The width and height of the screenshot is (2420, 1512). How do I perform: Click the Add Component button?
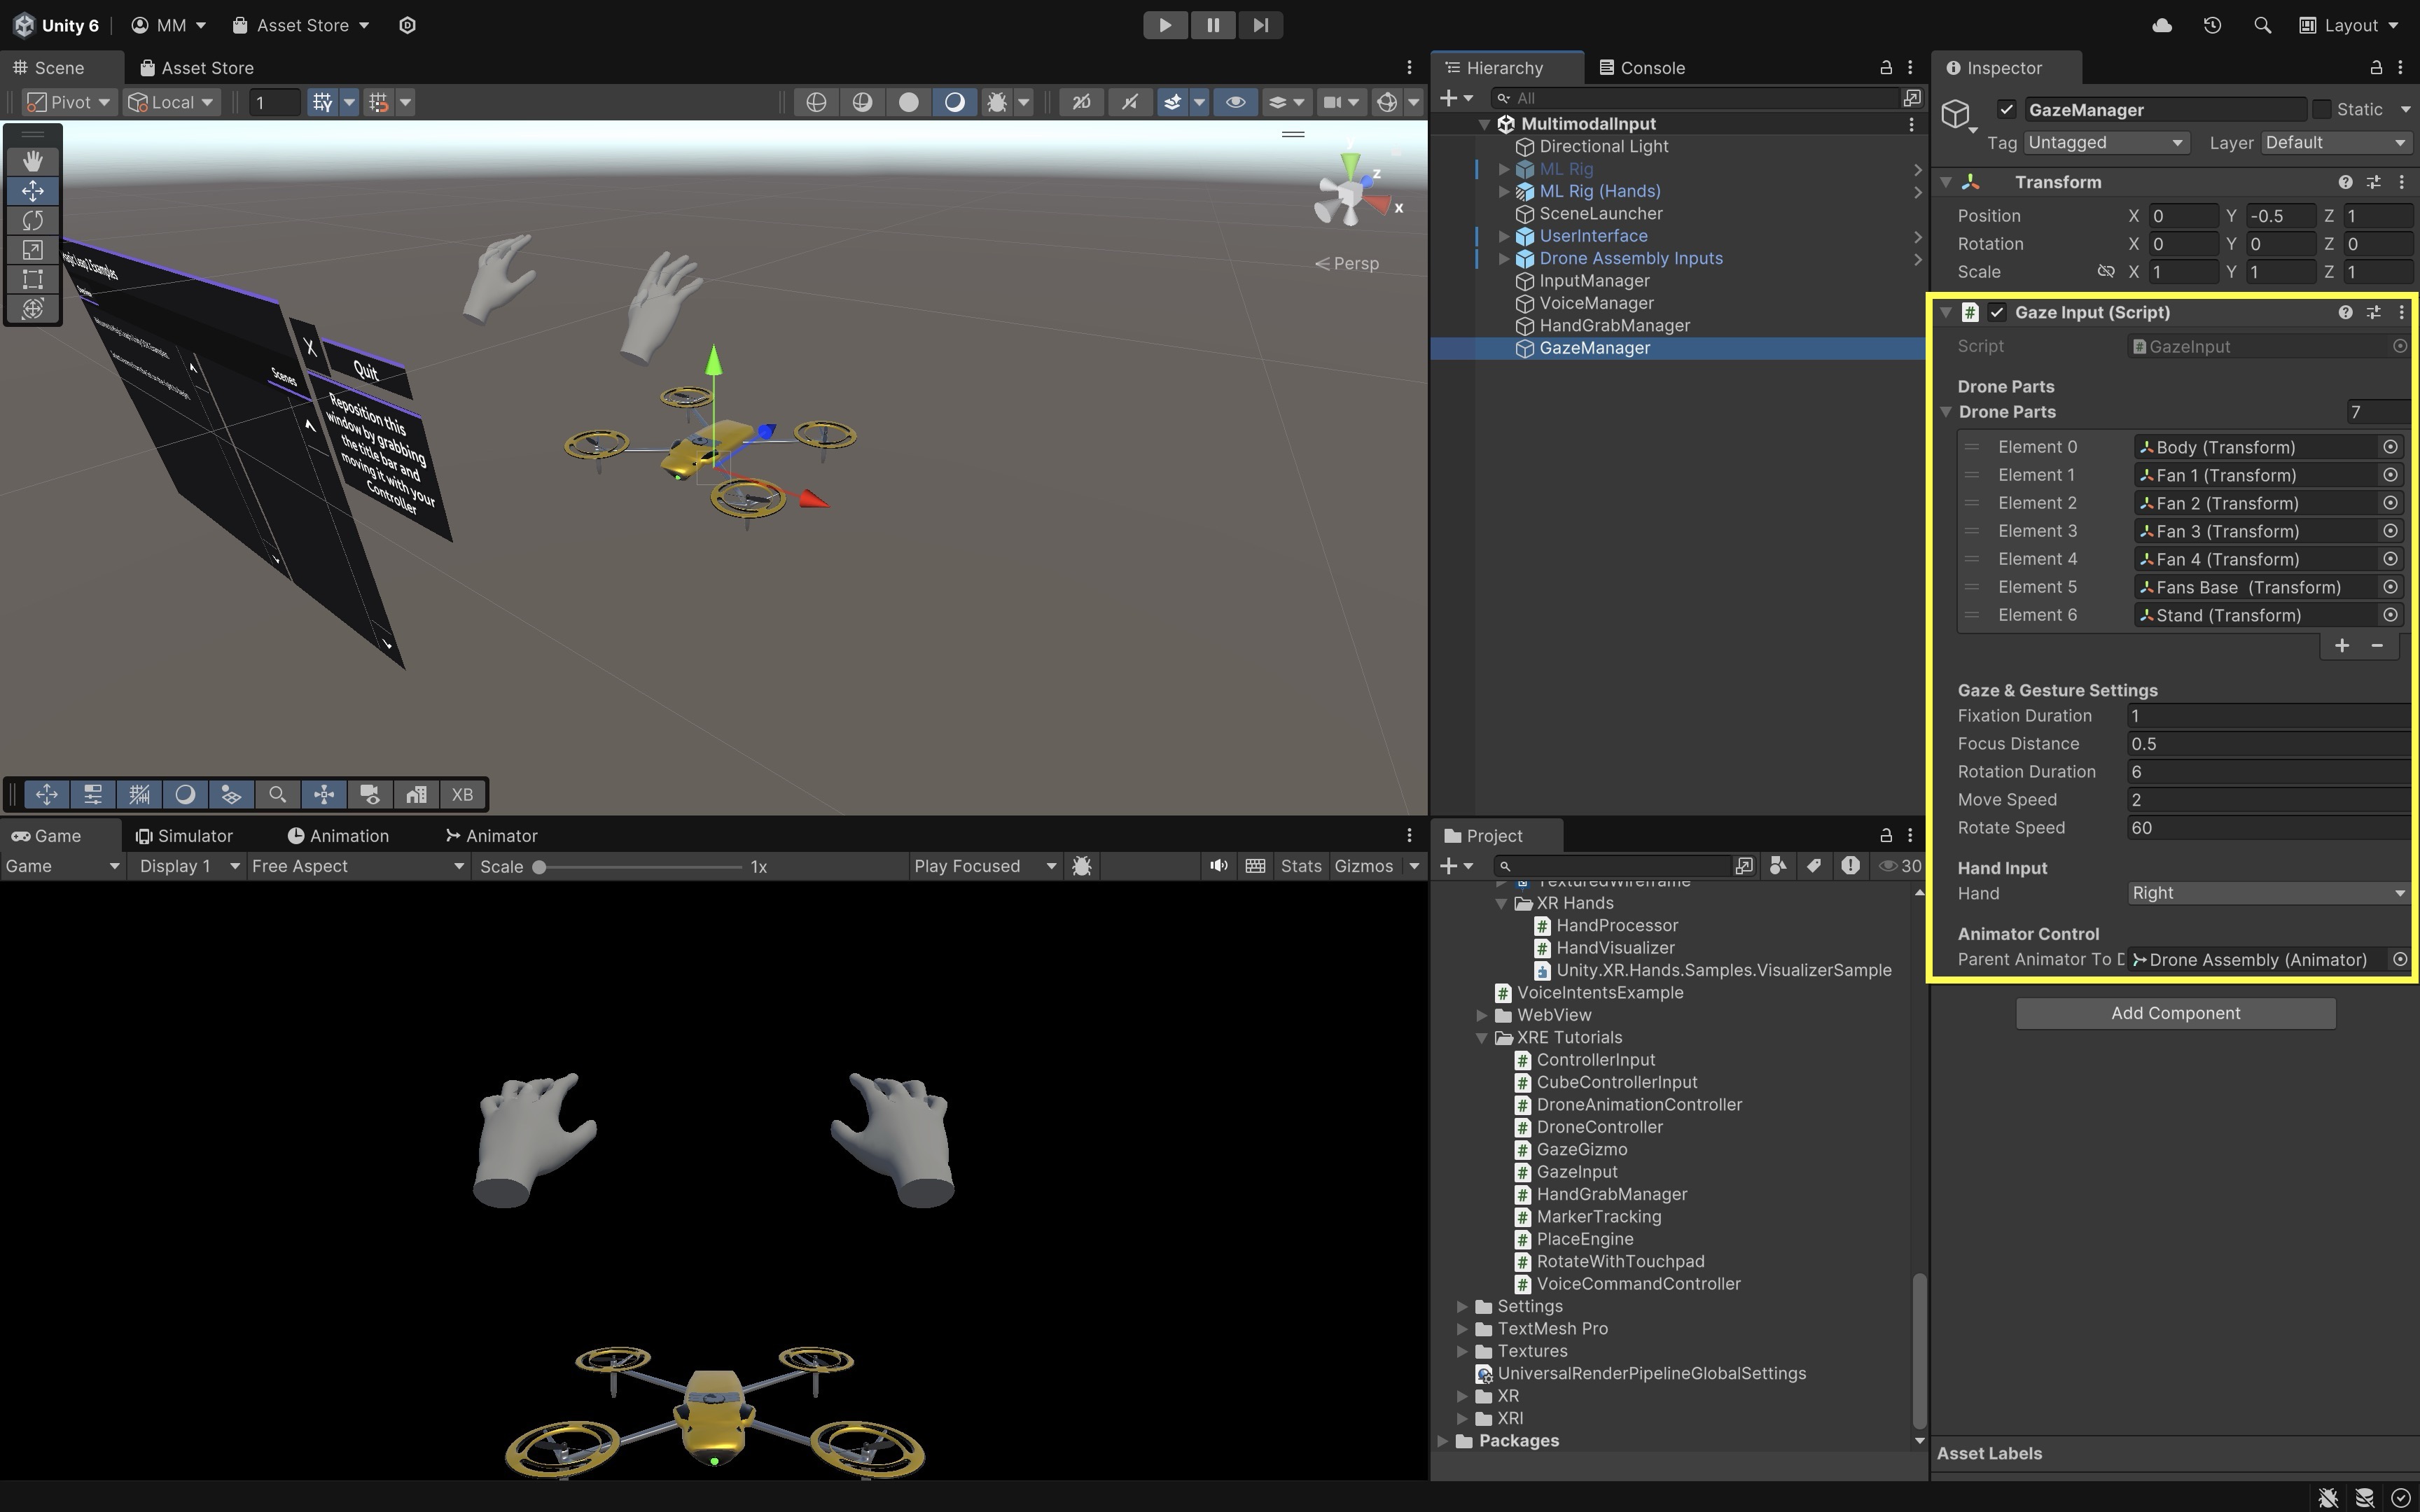[x=2175, y=1013]
